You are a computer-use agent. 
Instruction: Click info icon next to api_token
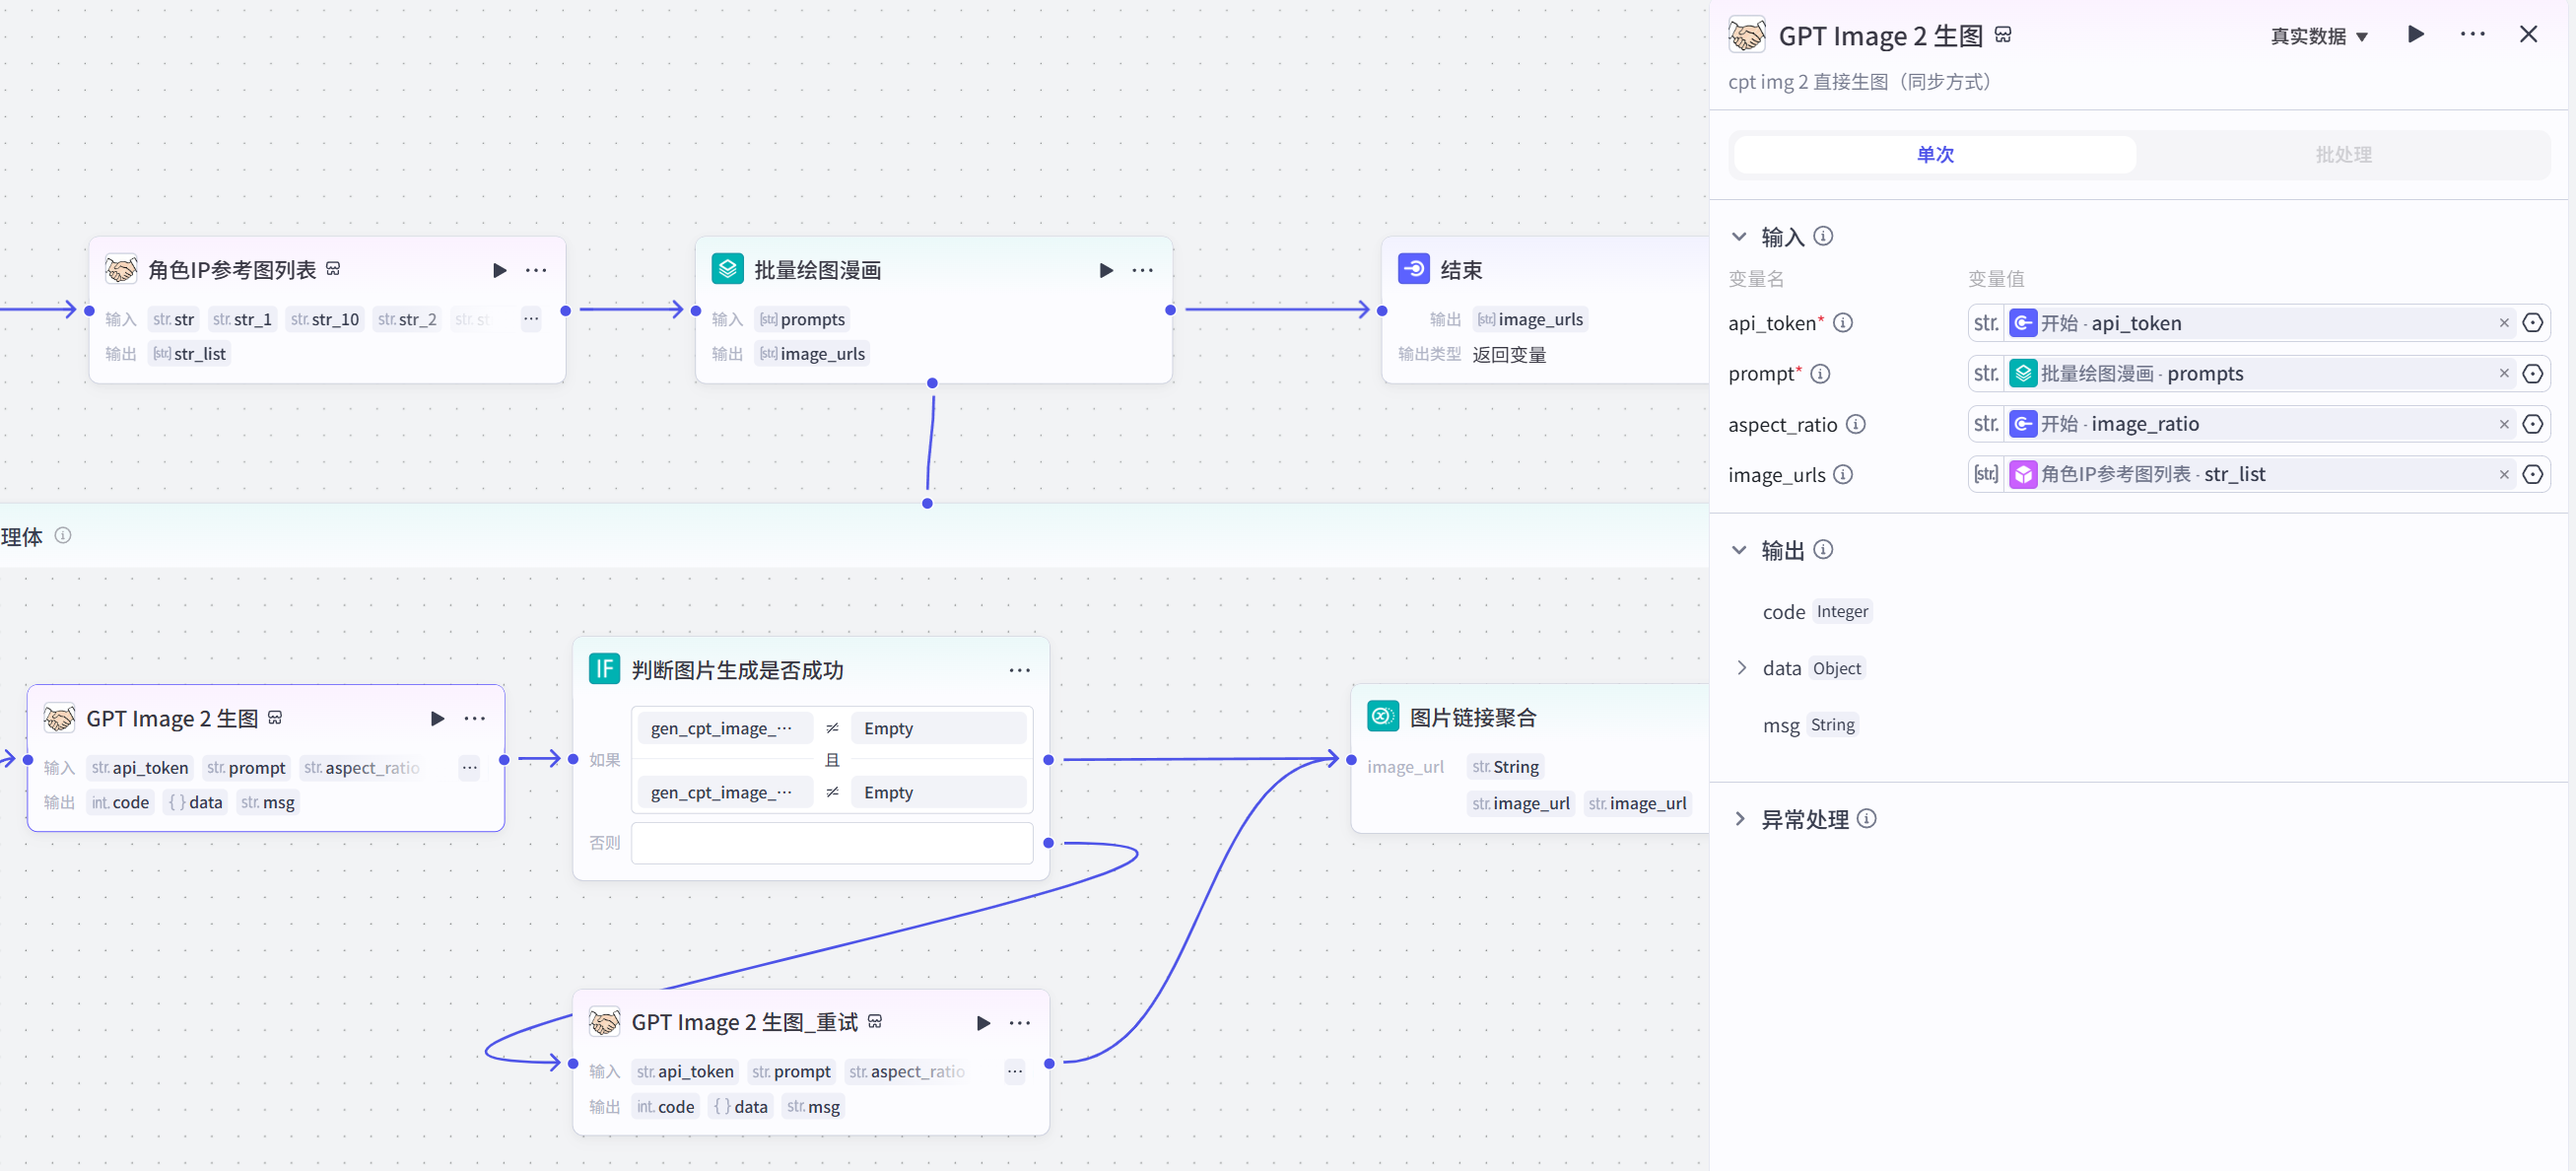(x=1843, y=323)
